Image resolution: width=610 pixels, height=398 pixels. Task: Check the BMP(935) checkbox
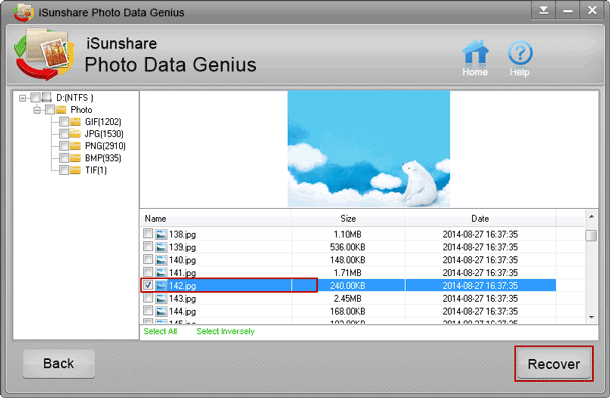tap(64, 158)
